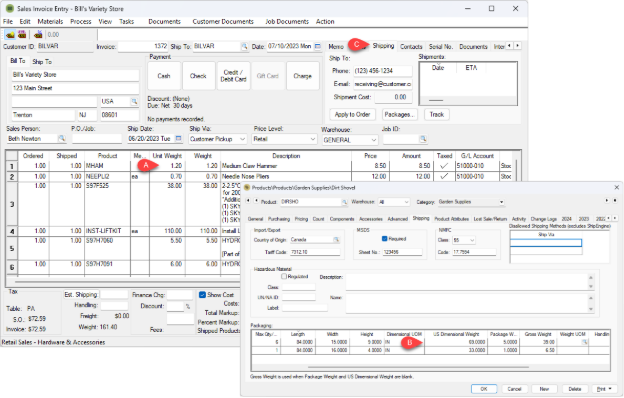Switch to the Contacts tab
624x398 pixels.
click(411, 47)
